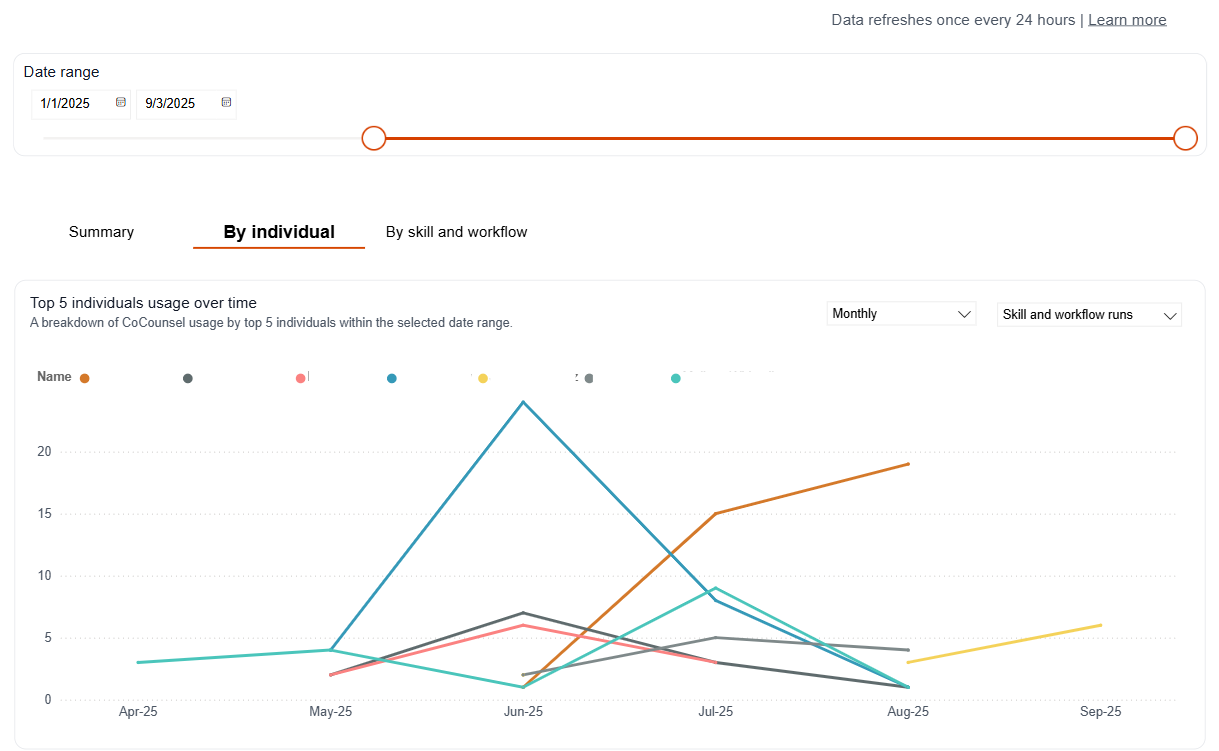The height and width of the screenshot is (751, 1219).
Task: Click the blue line peak at Jun-25
Action: pos(523,402)
